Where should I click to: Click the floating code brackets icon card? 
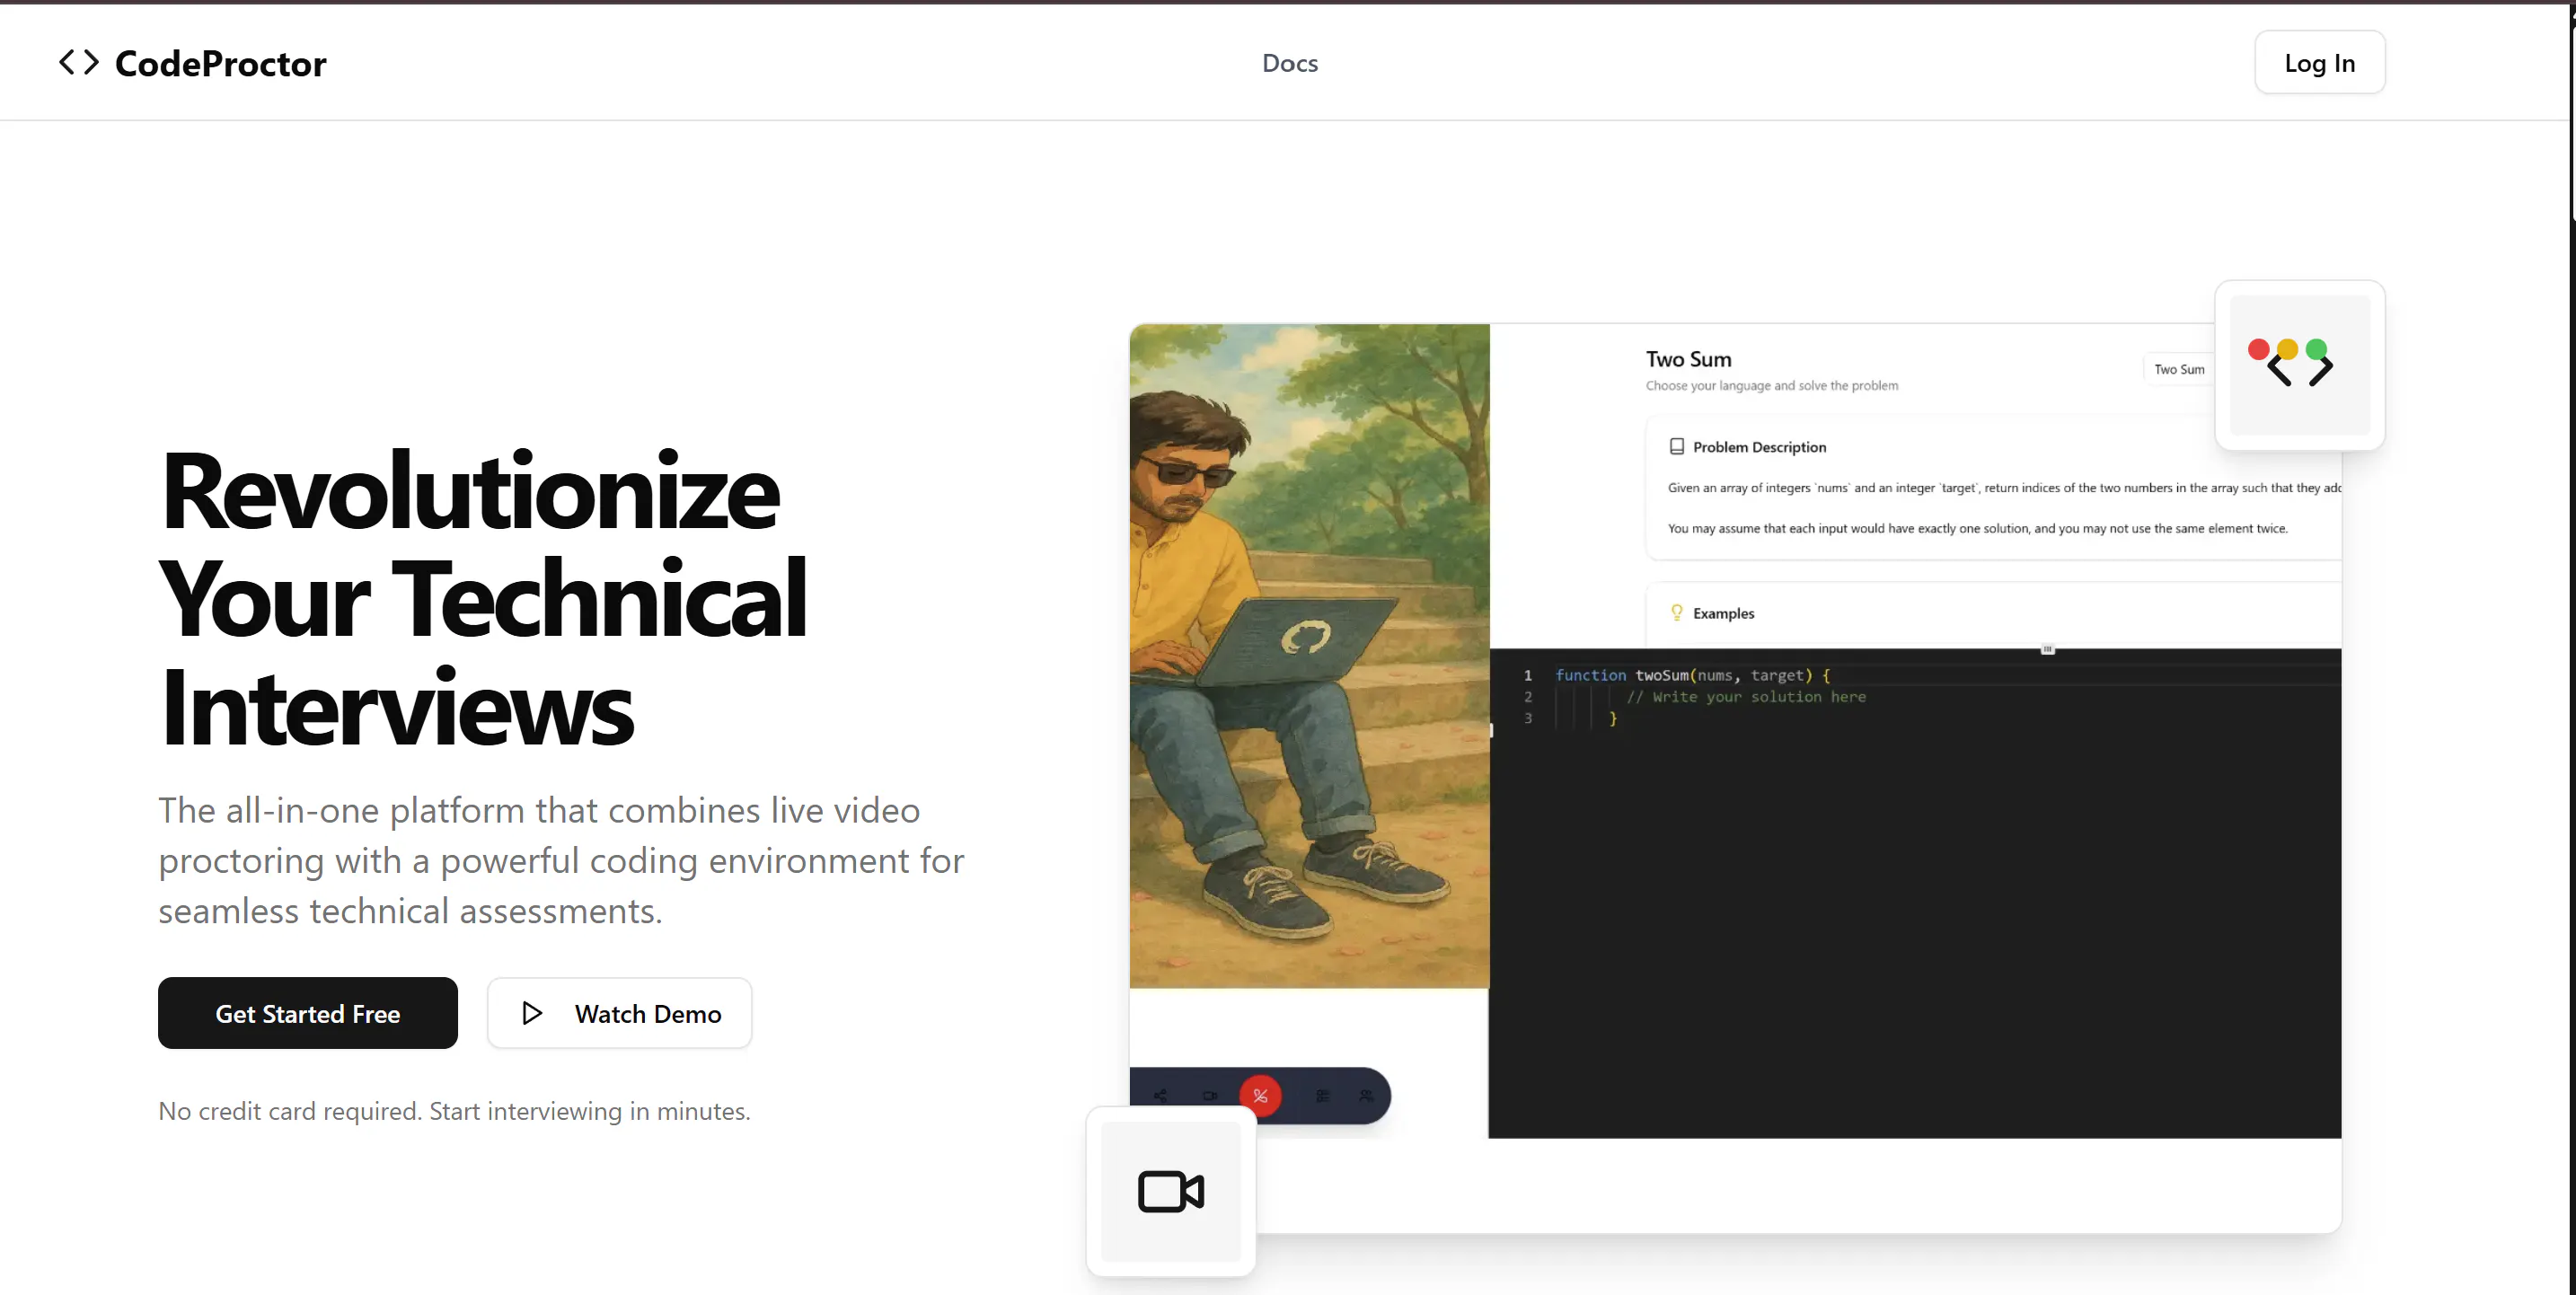click(x=2299, y=365)
